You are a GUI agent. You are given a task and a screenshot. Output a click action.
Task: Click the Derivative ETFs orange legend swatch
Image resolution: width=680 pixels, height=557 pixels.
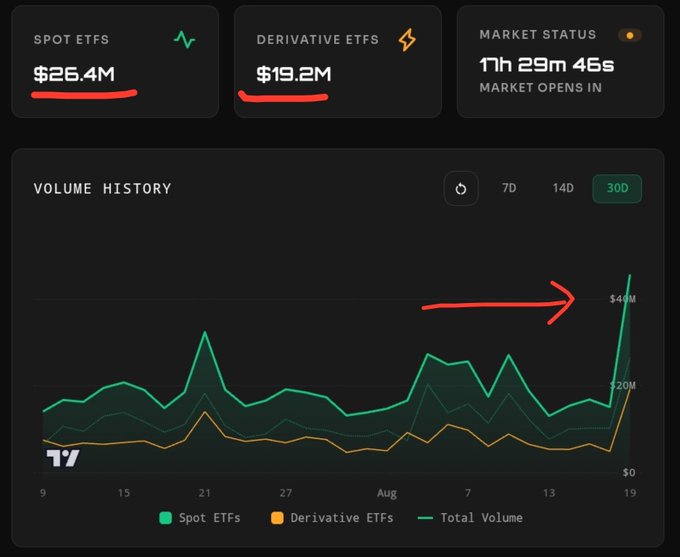[277, 518]
